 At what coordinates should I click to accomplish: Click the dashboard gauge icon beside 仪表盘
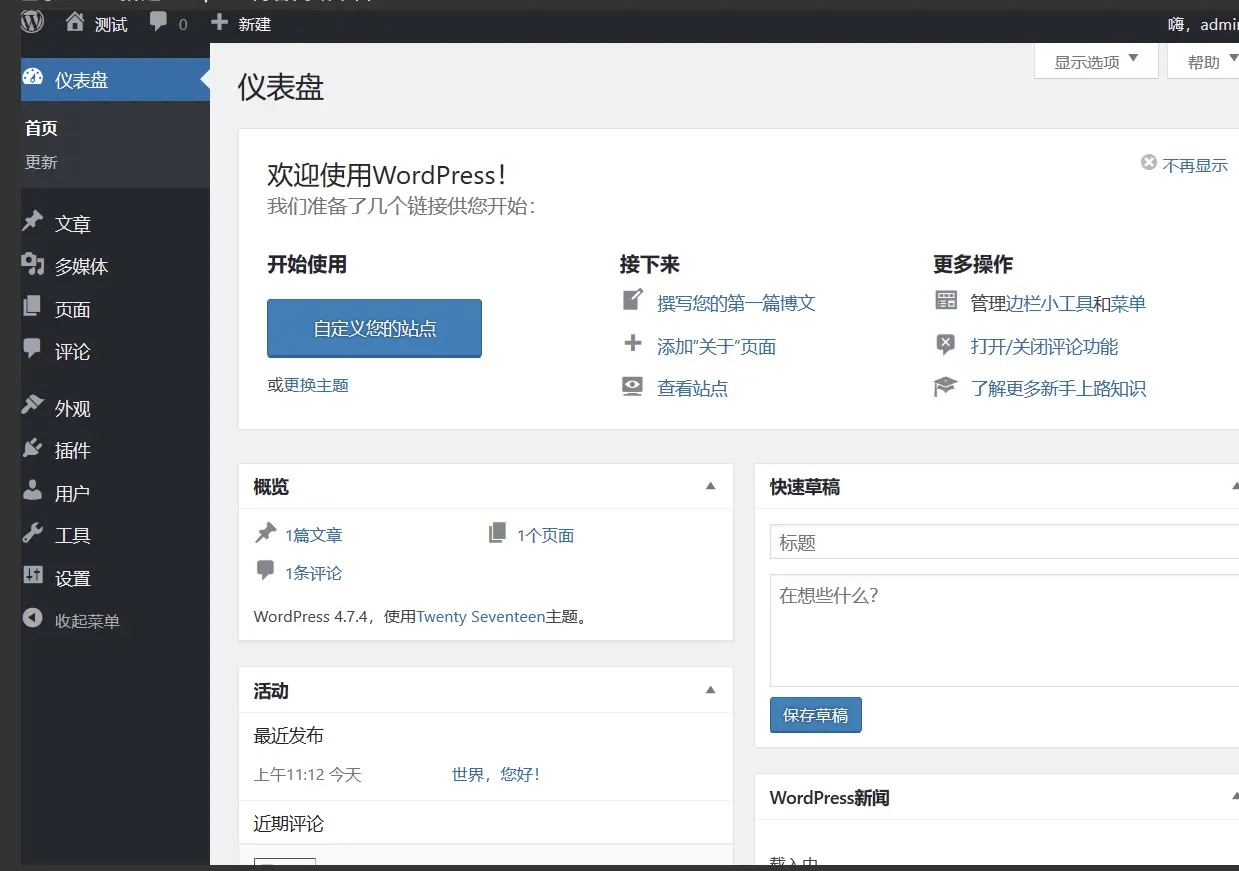pyautogui.click(x=33, y=77)
